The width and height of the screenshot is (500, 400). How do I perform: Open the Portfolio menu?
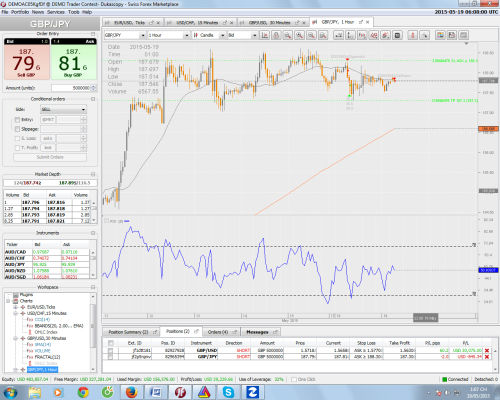(x=20, y=12)
